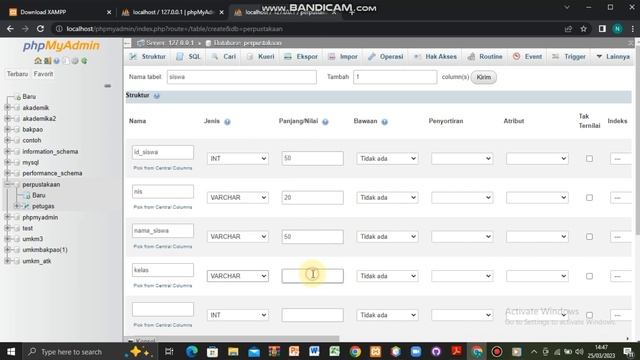Open Jenis dropdown for nis row
Viewport: 640px width, 360px height.
coord(238,198)
